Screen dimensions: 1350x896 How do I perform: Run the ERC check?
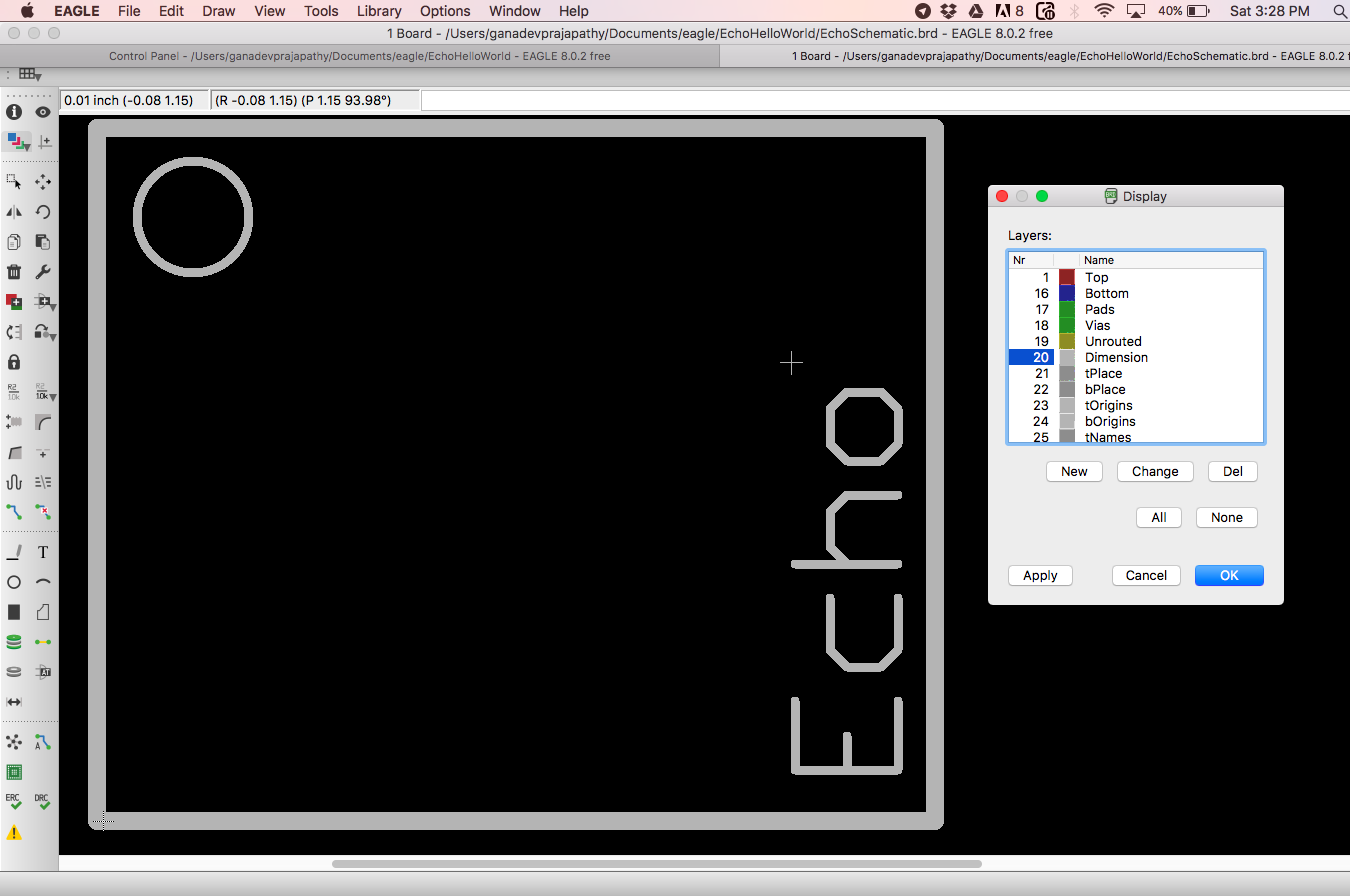[x=14, y=802]
